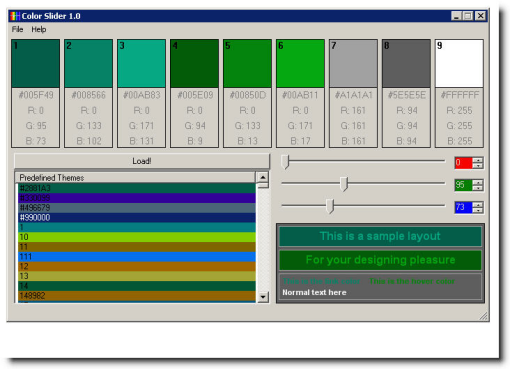Select theme 10 with lime green color

point(137,237)
